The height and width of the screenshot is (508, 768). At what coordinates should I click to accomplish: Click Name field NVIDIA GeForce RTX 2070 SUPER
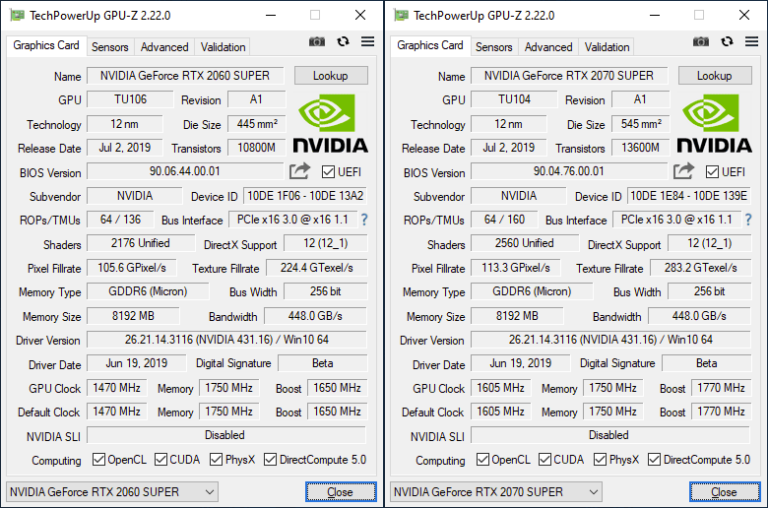coord(569,76)
